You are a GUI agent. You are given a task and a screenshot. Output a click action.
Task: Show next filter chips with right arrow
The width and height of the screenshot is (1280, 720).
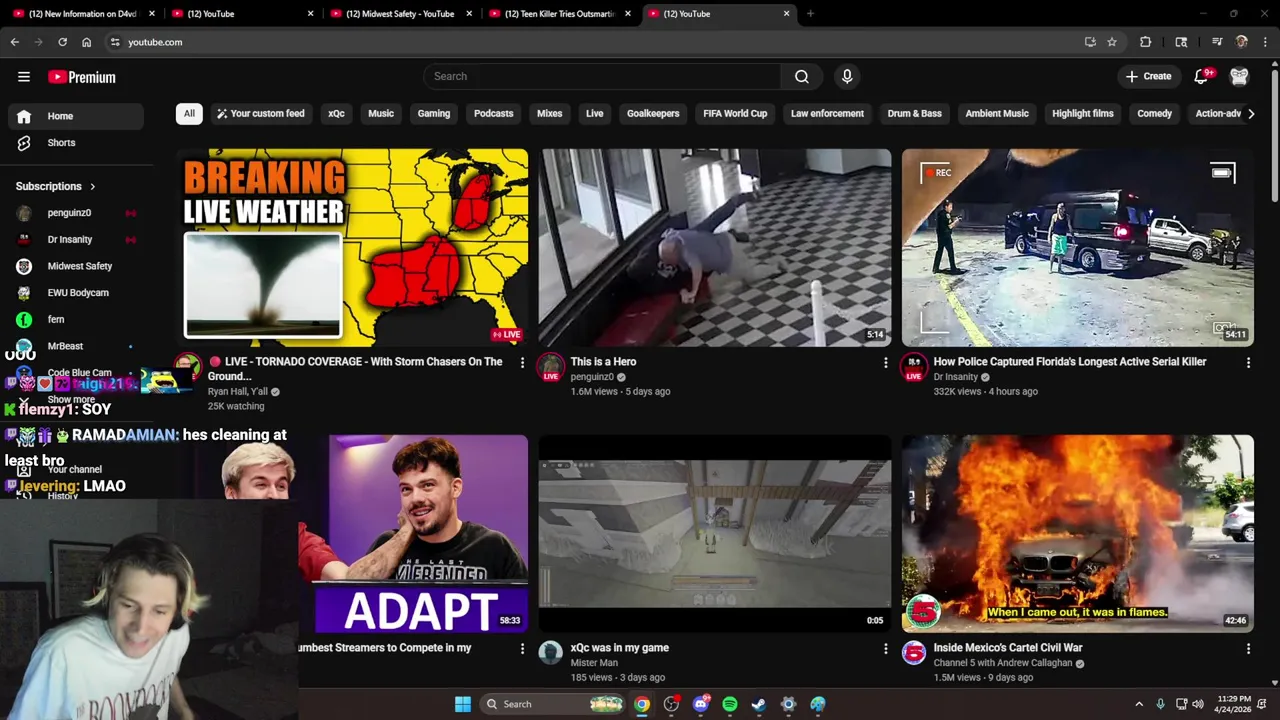(1250, 113)
